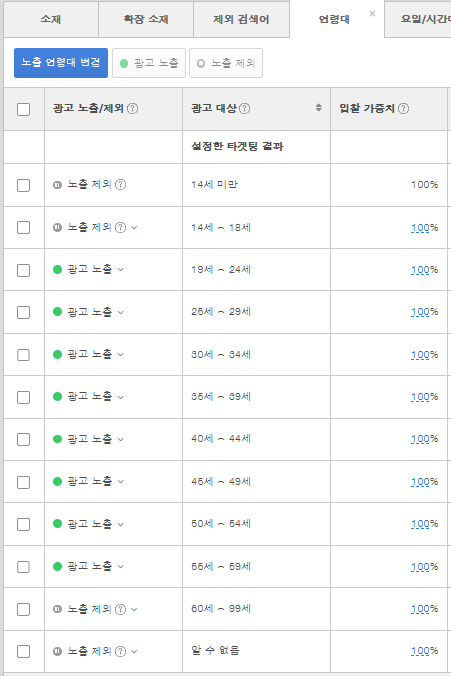Screen dimensions: 451x676
Task: Click 노출 연령대 변경 button
Action: pyautogui.click(x=61, y=63)
